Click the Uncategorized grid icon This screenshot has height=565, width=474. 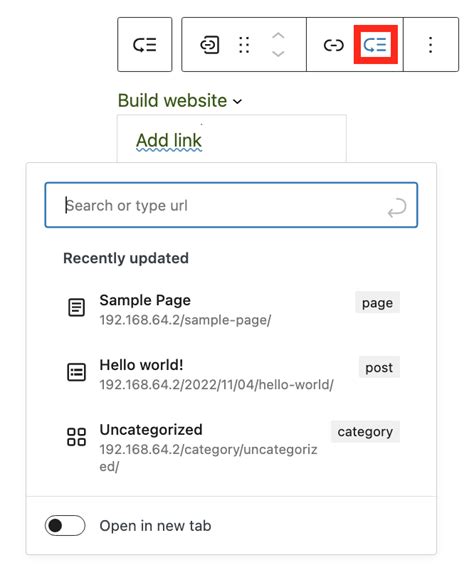76,437
